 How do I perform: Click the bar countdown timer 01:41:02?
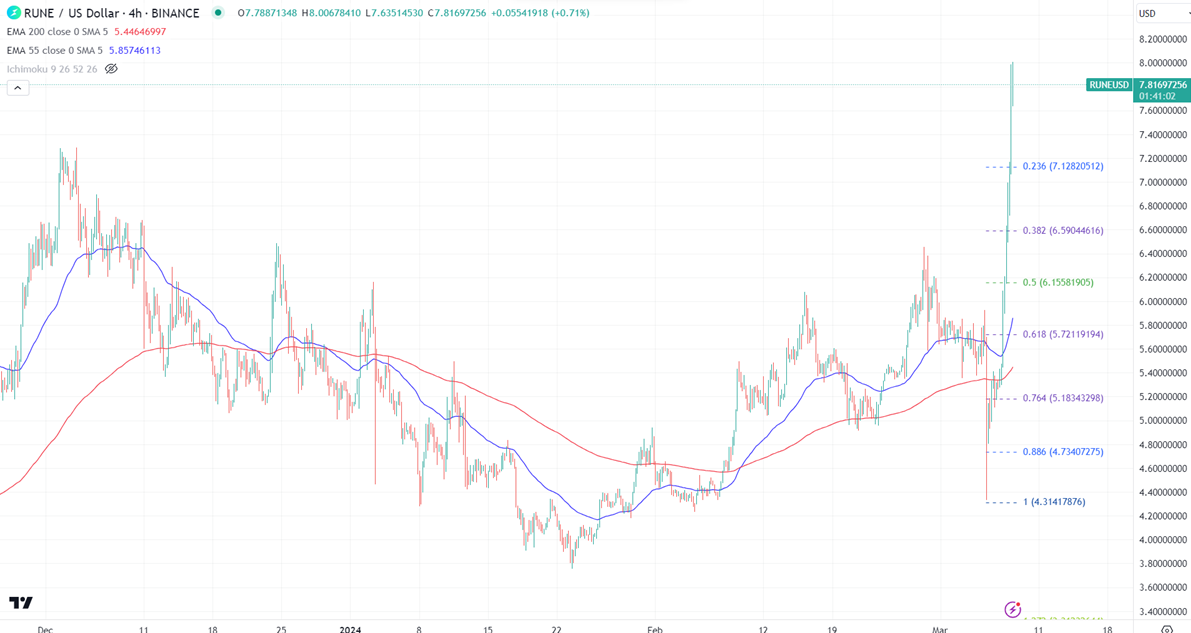coord(1158,97)
